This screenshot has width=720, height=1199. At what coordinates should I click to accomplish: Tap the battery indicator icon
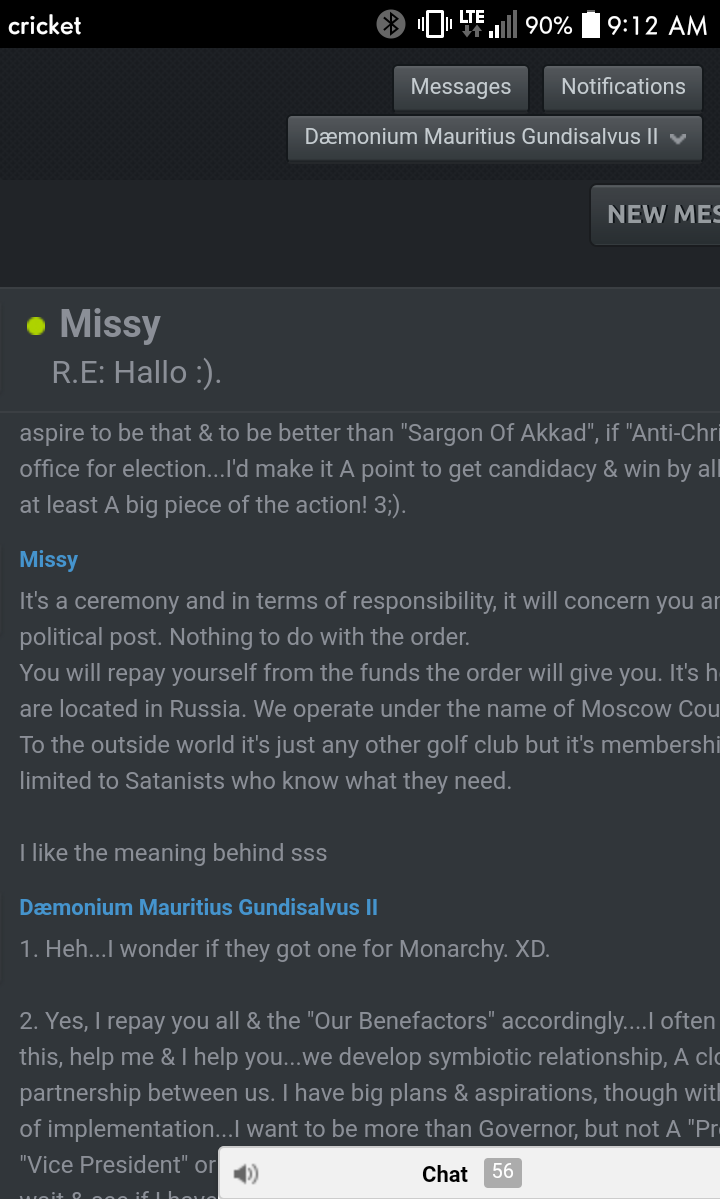point(591,24)
